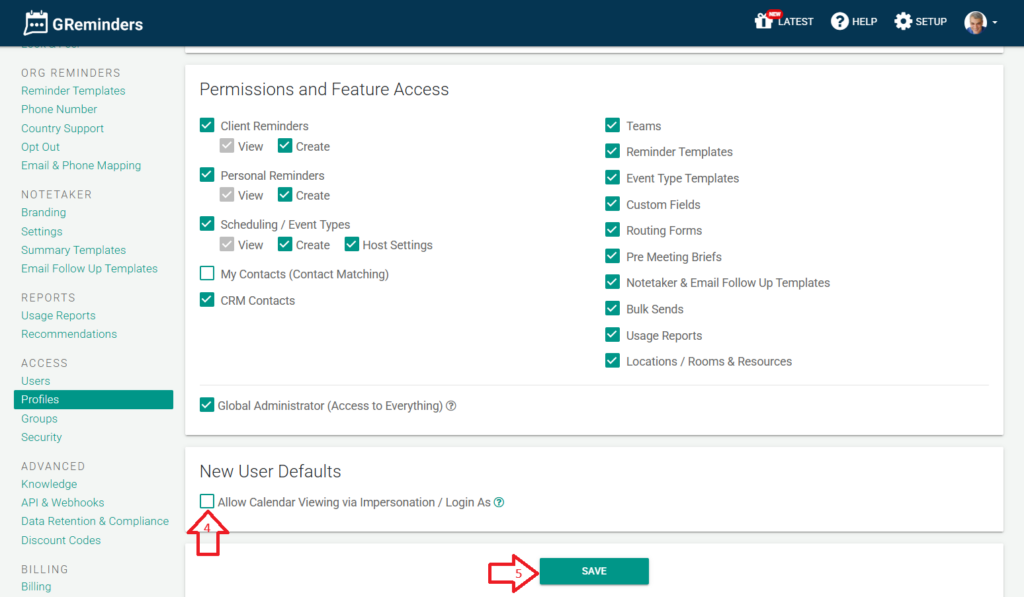
Task: Uncheck the Global Administrator checkbox
Action: click(x=207, y=405)
